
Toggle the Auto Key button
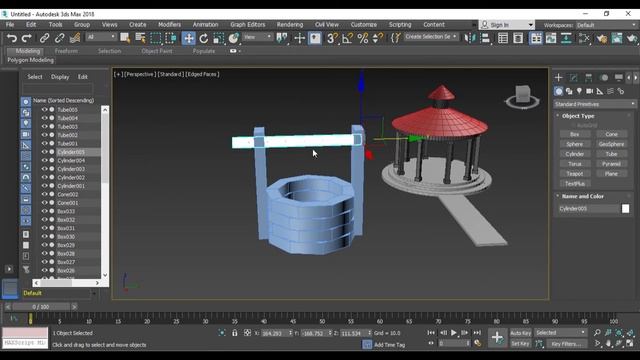pyautogui.click(x=520, y=333)
